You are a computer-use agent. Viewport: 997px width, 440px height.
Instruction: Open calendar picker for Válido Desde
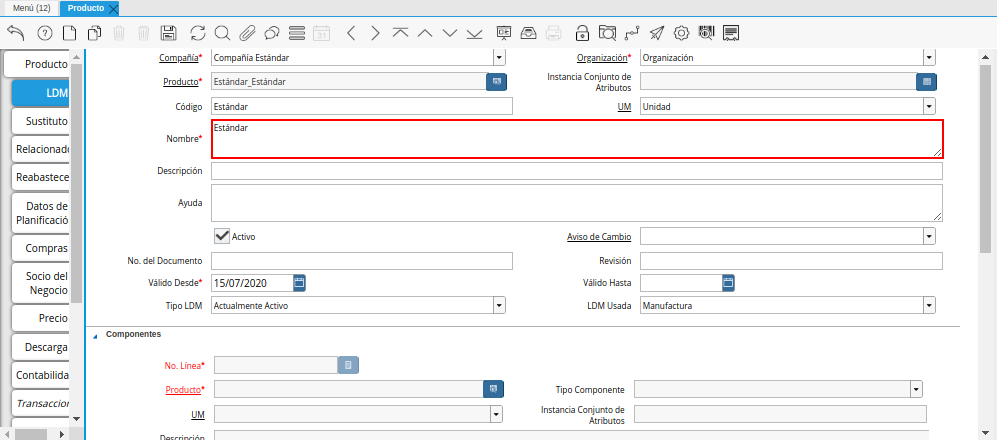pos(299,283)
